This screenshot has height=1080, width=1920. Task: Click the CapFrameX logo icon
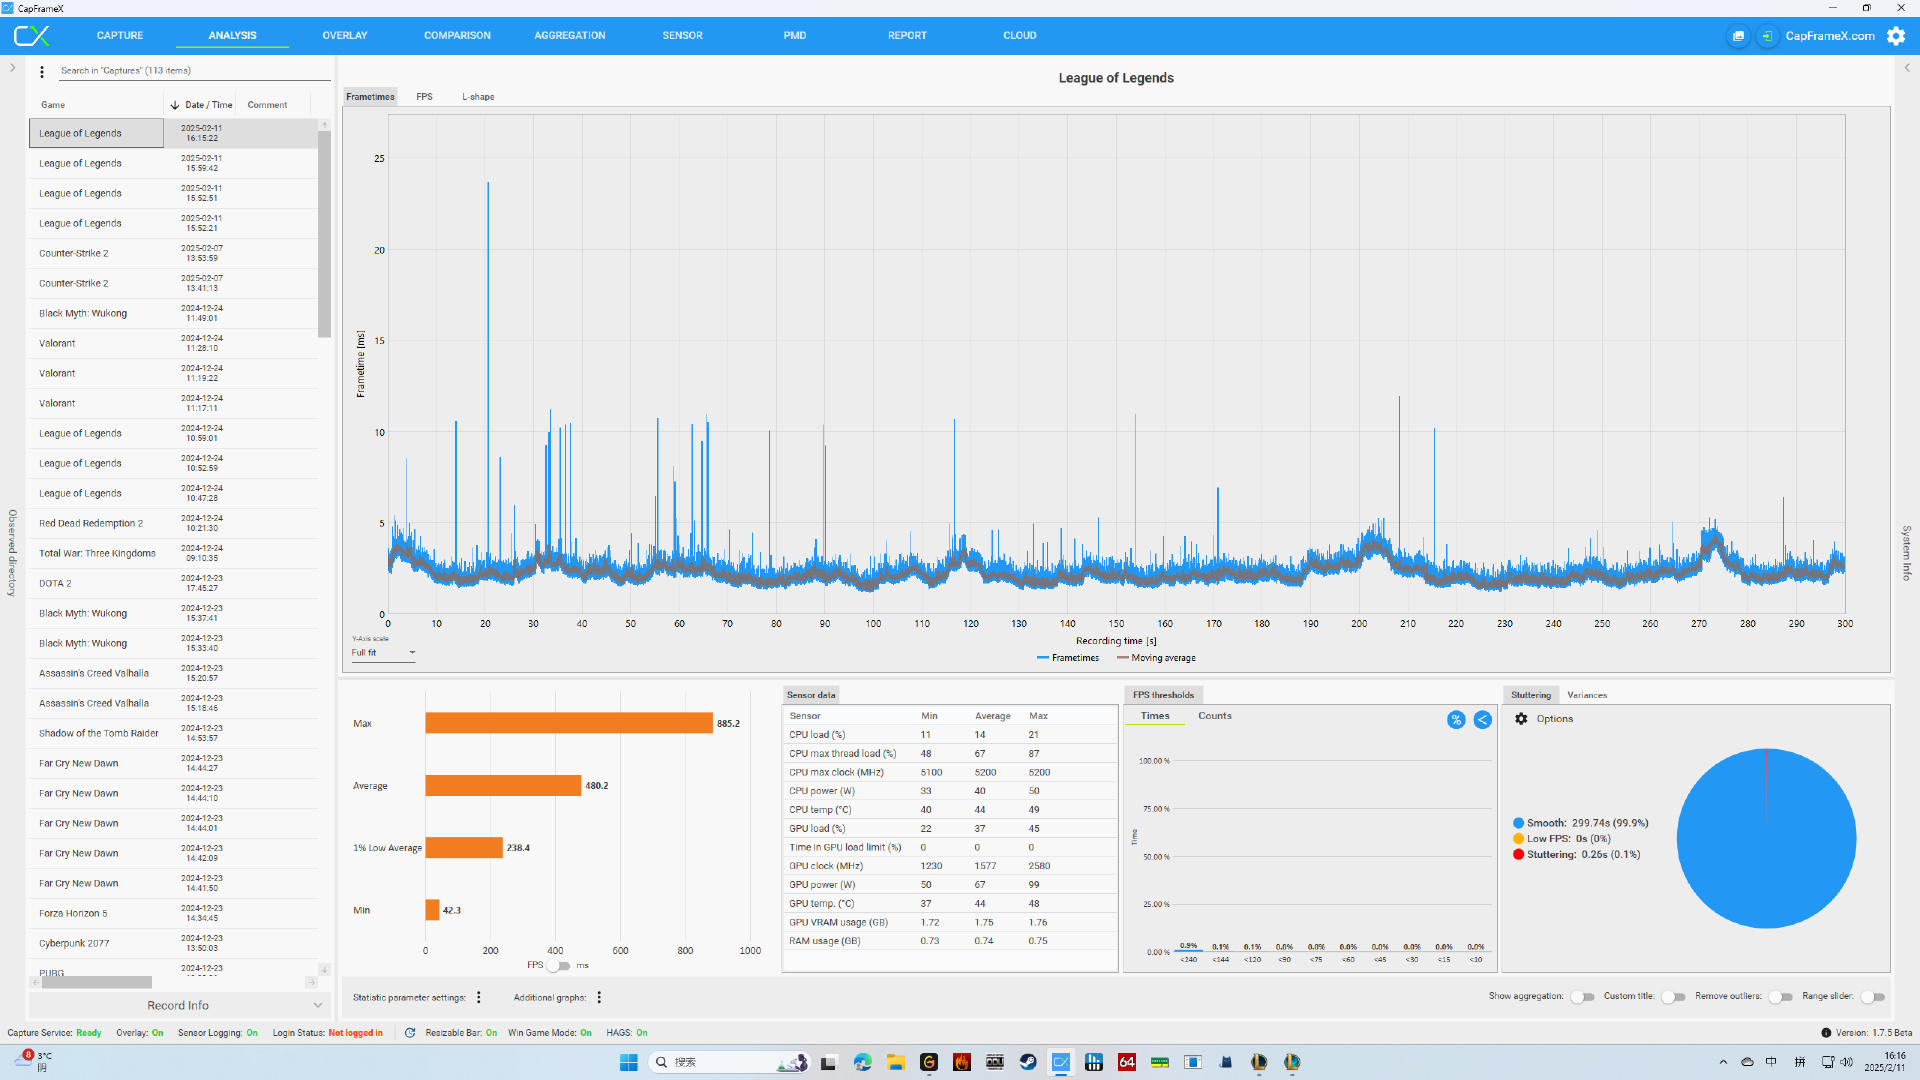tap(31, 36)
